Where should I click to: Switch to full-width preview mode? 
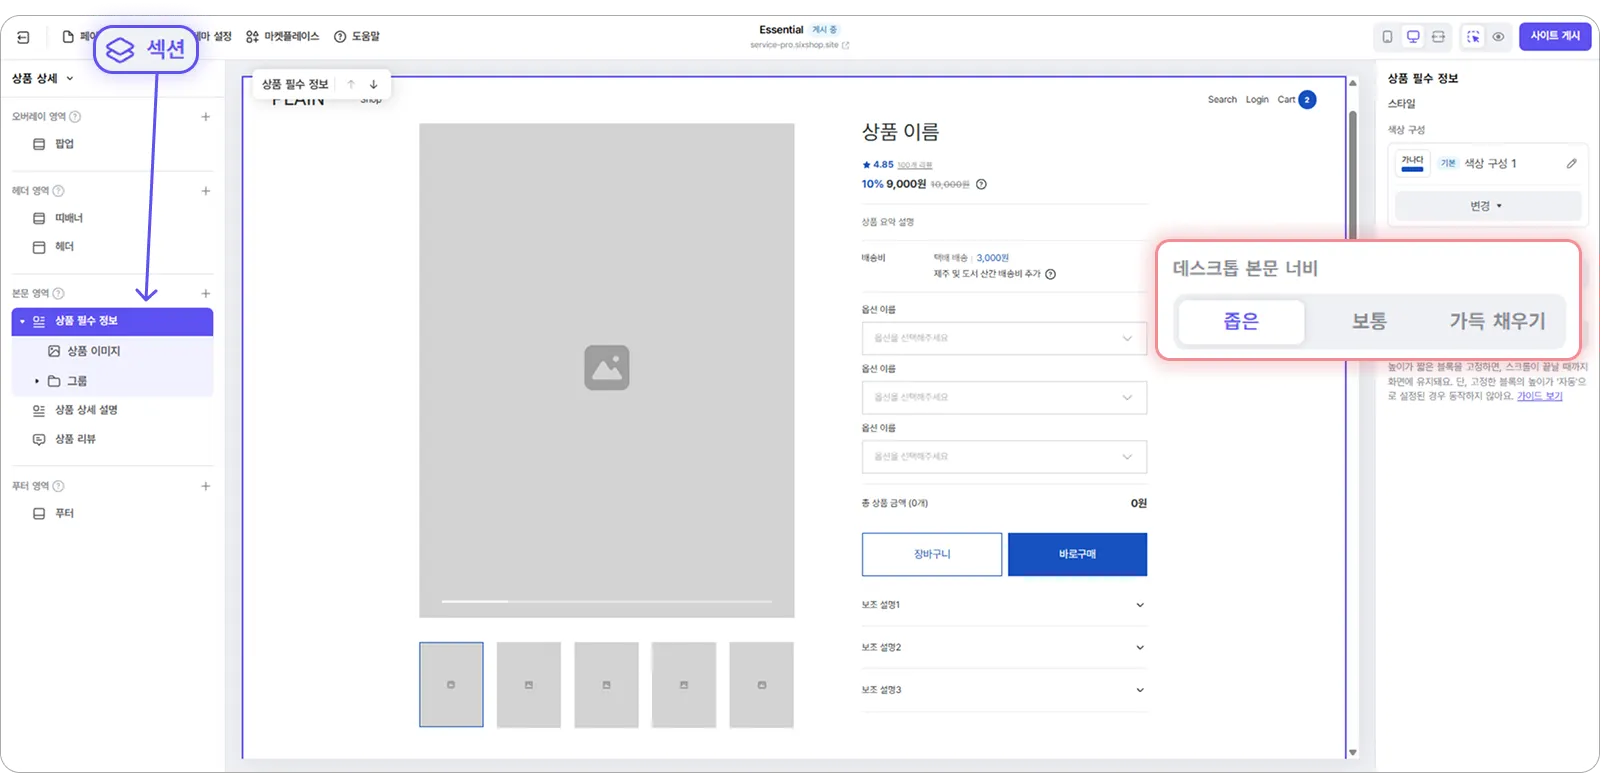pyautogui.click(x=1438, y=37)
